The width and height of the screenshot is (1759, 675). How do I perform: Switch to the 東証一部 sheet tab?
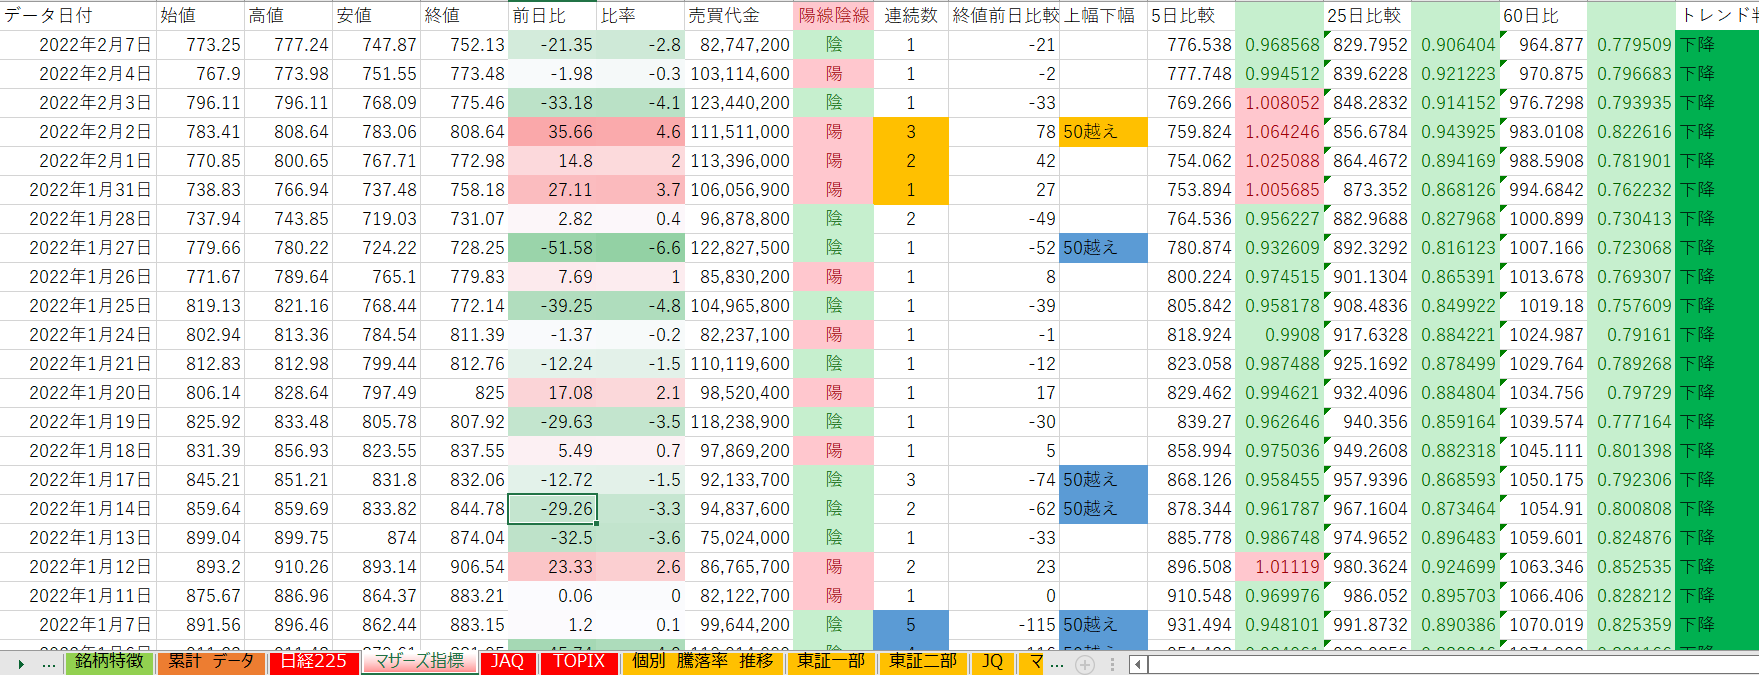point(831,662)
